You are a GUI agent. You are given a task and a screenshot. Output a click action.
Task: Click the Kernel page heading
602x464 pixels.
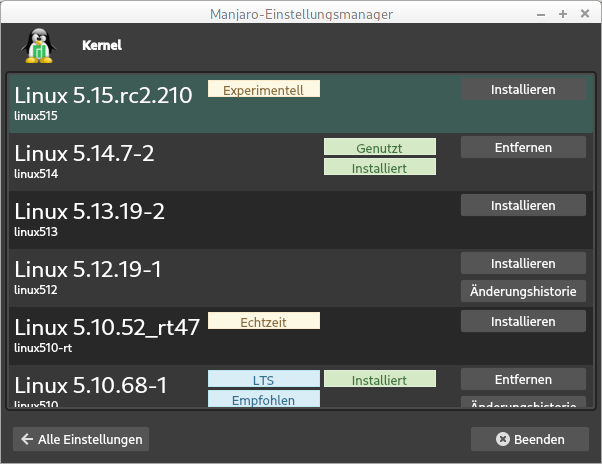click(102, 45)
